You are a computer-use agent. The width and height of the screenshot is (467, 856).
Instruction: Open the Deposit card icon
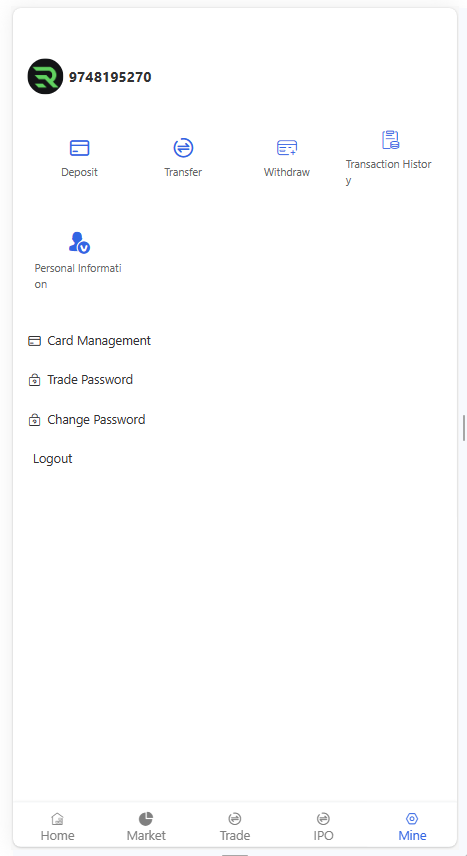[x=79, y=148]
